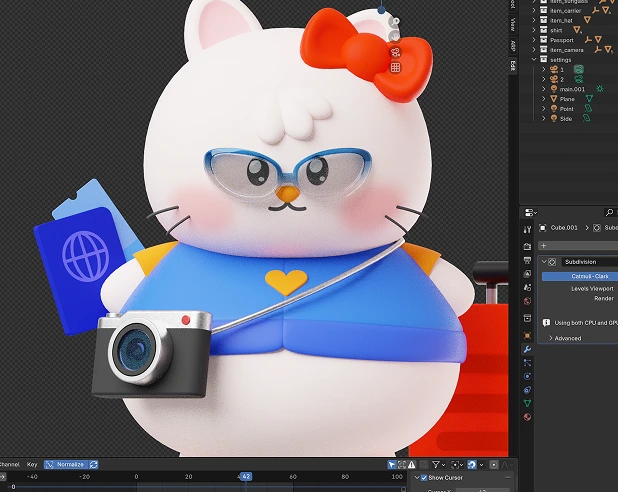Viewport: 618px width, 492px height.
Task: Switch to the View sidebar tab
Action: pyautogui.click(x=513, y=24)
